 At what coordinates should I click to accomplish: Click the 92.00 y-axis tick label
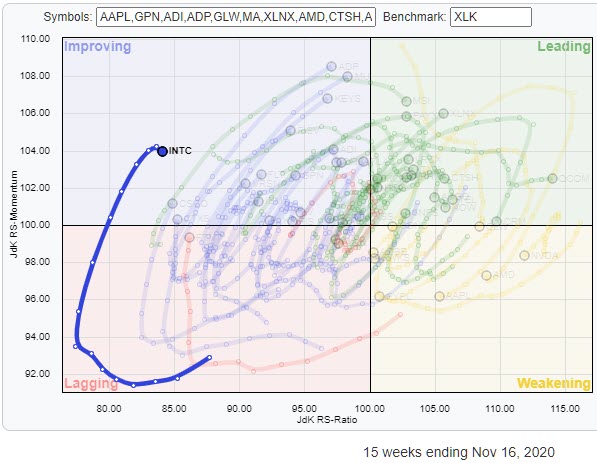click(x=37, y=374)
